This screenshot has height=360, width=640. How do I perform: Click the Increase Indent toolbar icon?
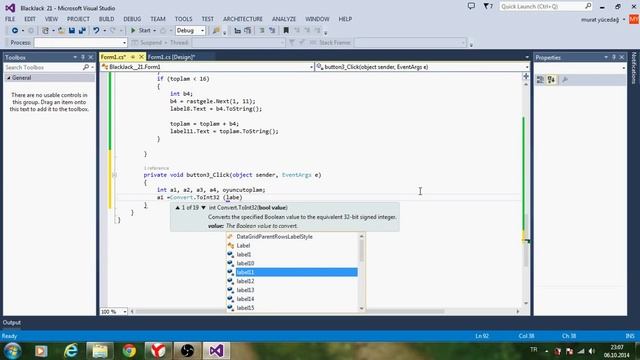coord(247,31)
